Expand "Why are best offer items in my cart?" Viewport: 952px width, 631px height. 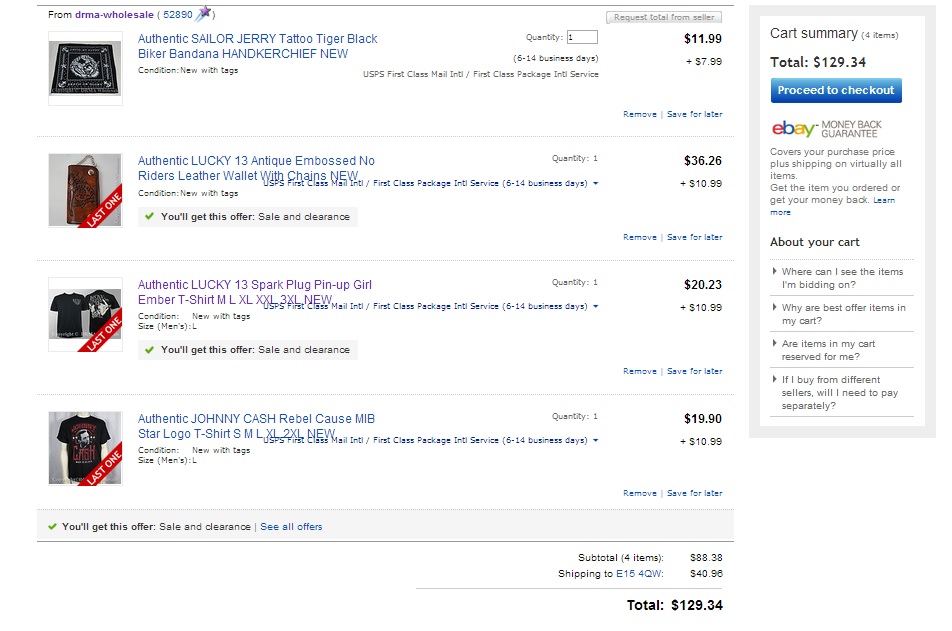841,314
